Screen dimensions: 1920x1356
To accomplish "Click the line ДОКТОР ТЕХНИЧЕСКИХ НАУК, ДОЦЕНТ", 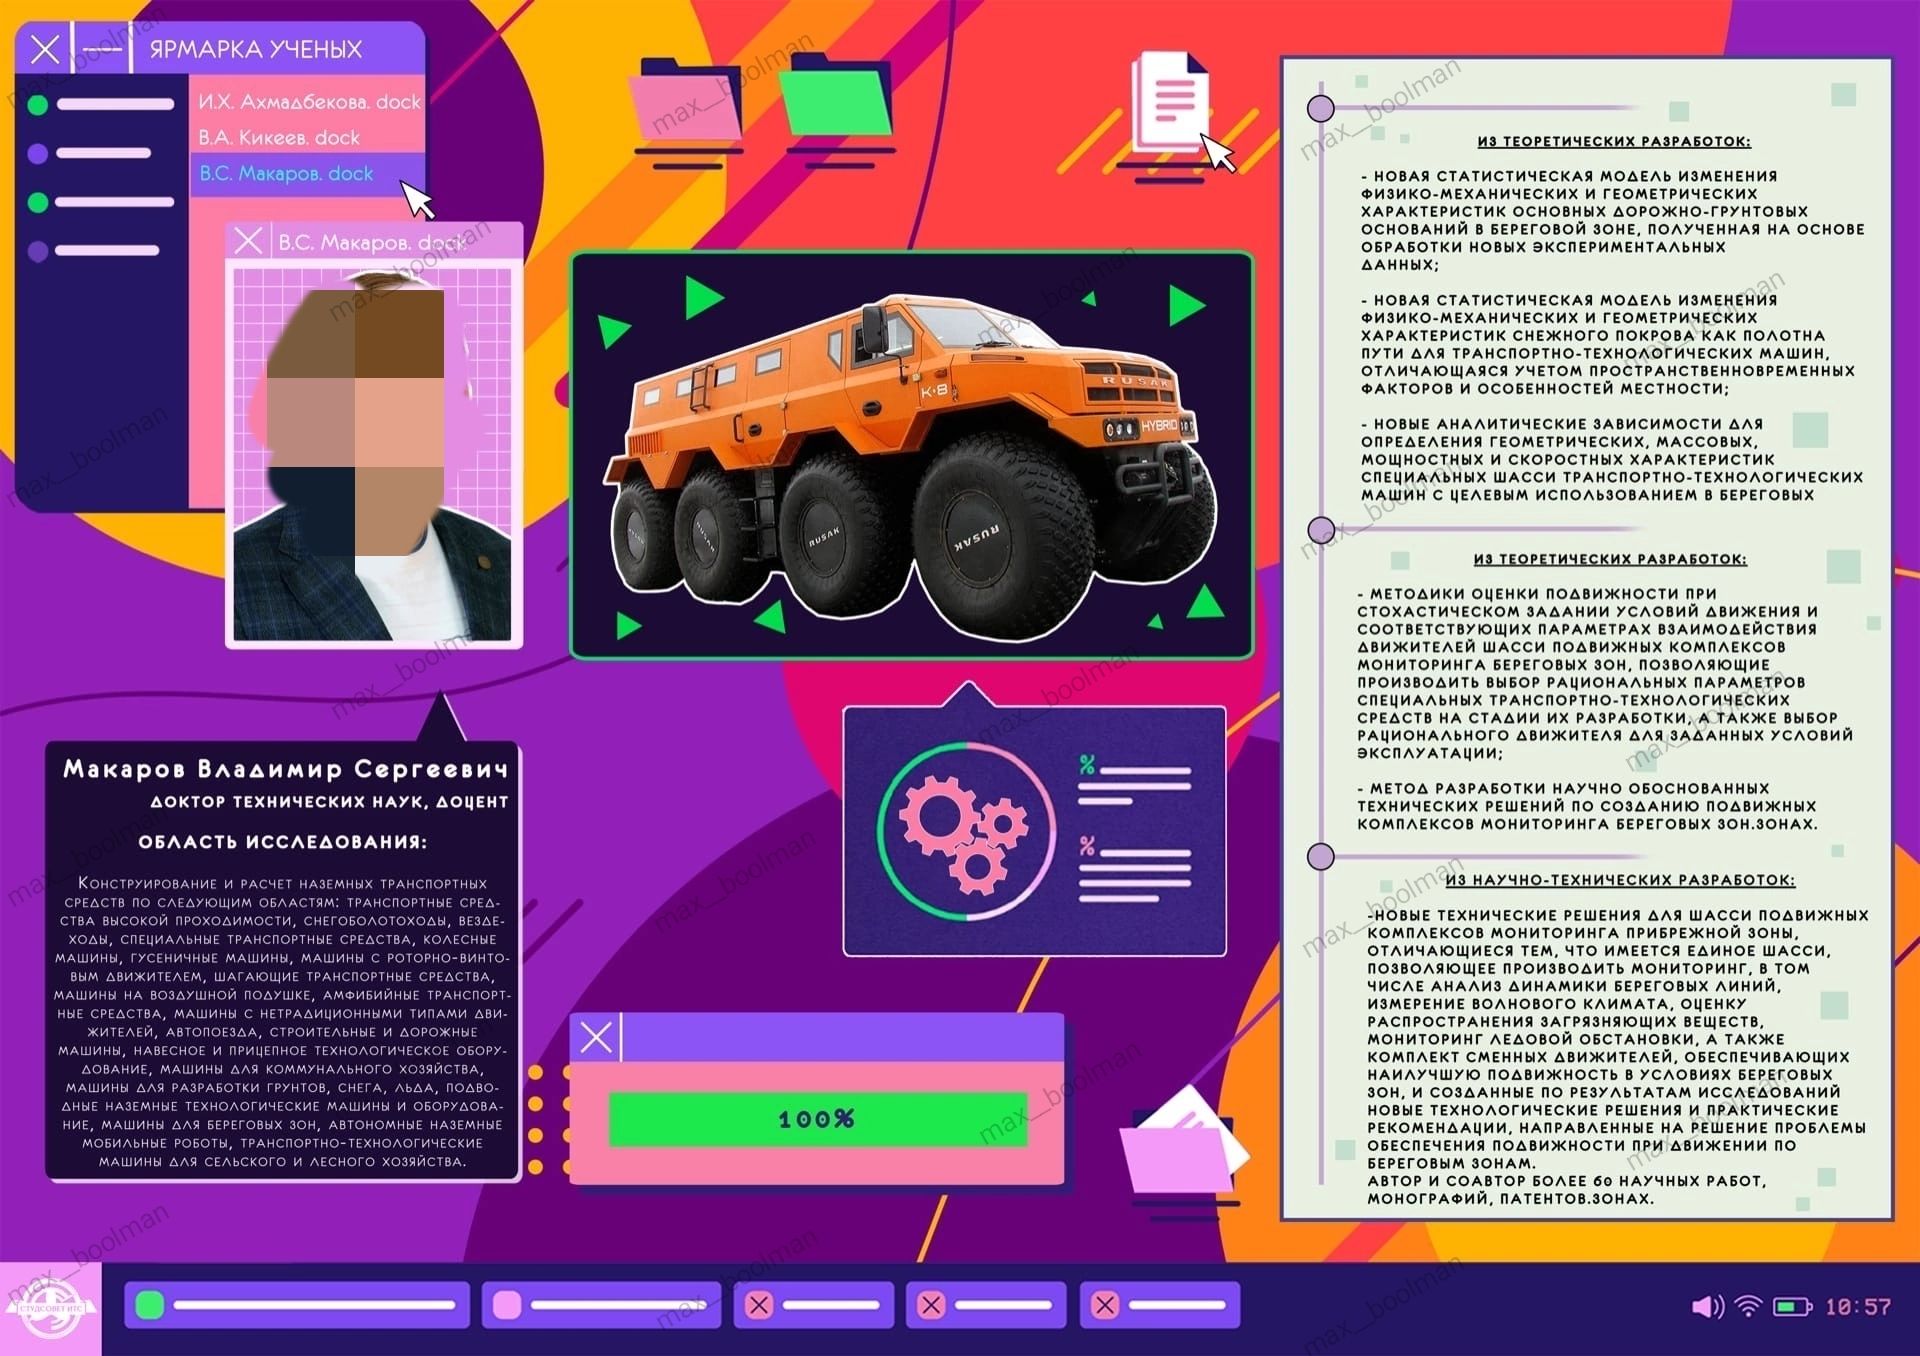I will 329,802.
